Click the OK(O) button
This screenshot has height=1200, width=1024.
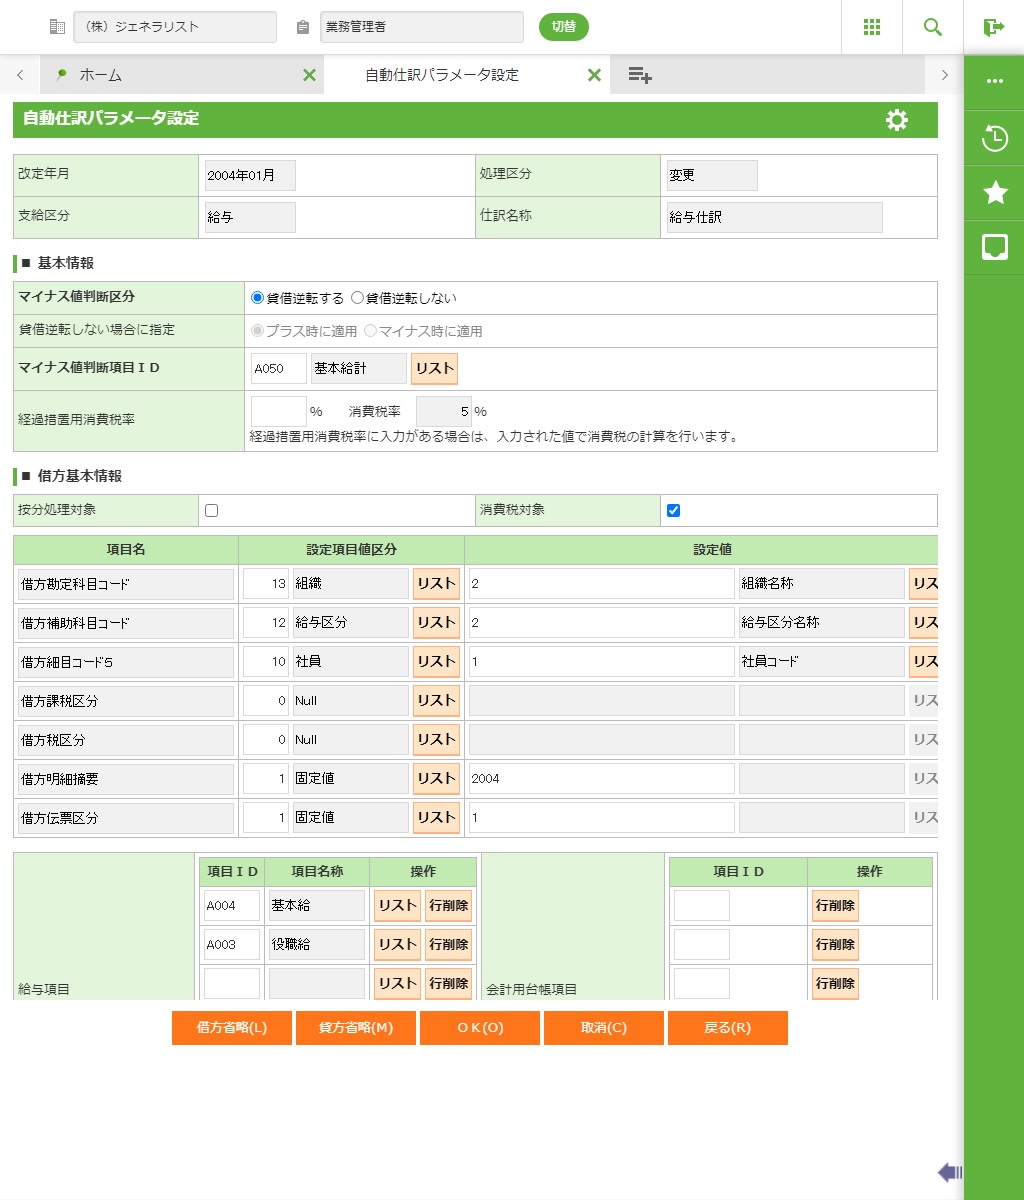coord(480,1028)
